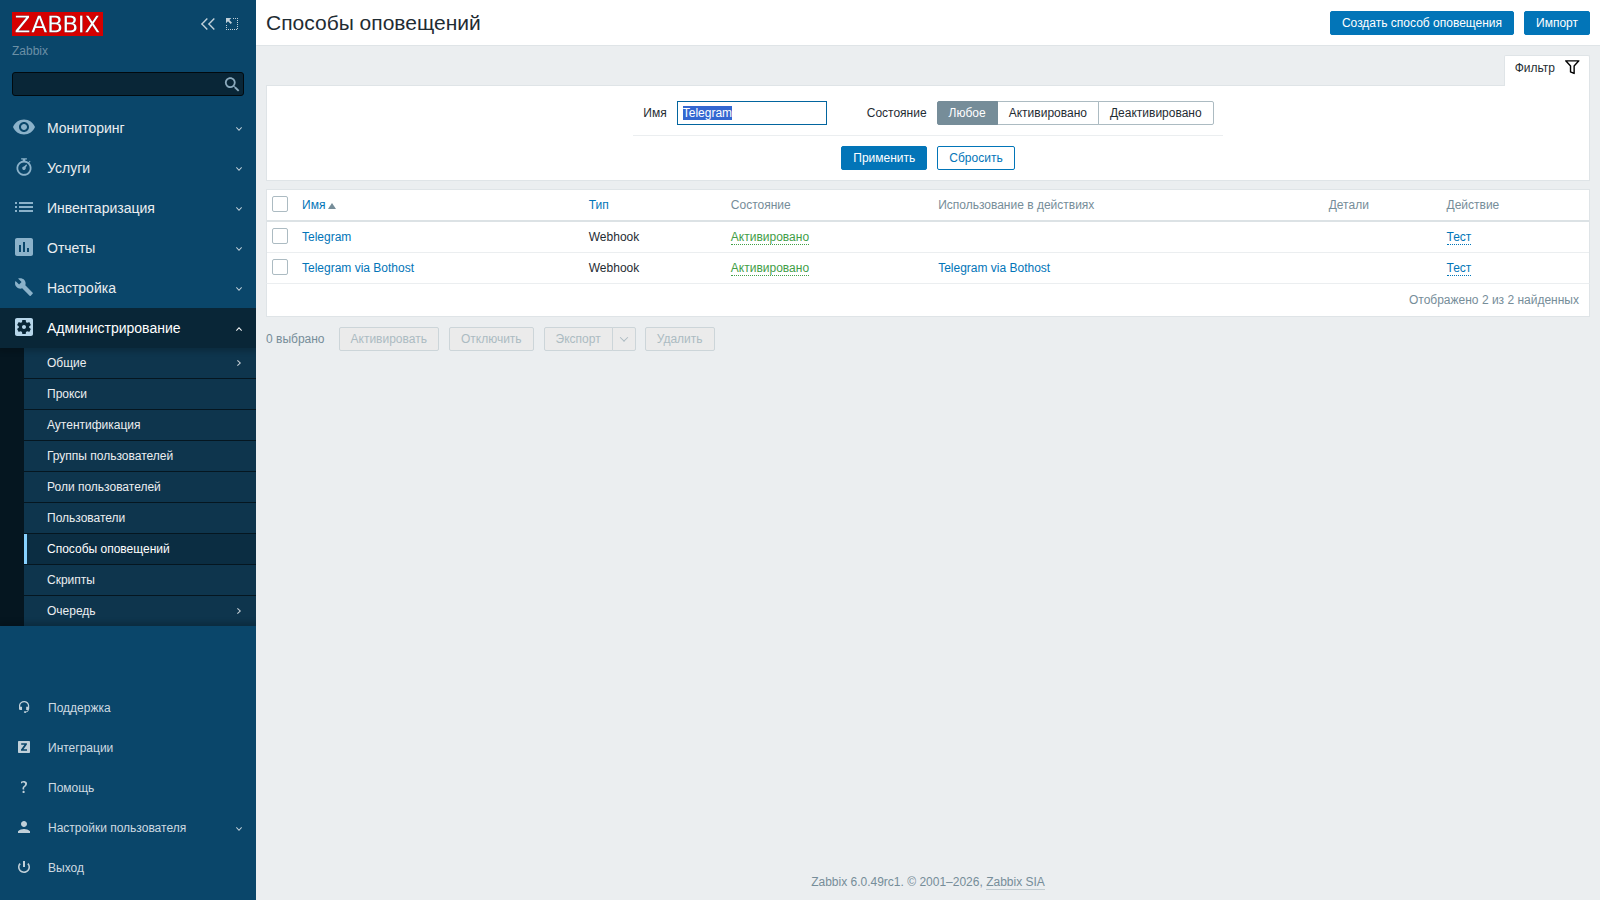Click the filter funnel icon
The width and height of the screenshot is (1600, 900).
pyautogui.click(x=1572, y=67)
